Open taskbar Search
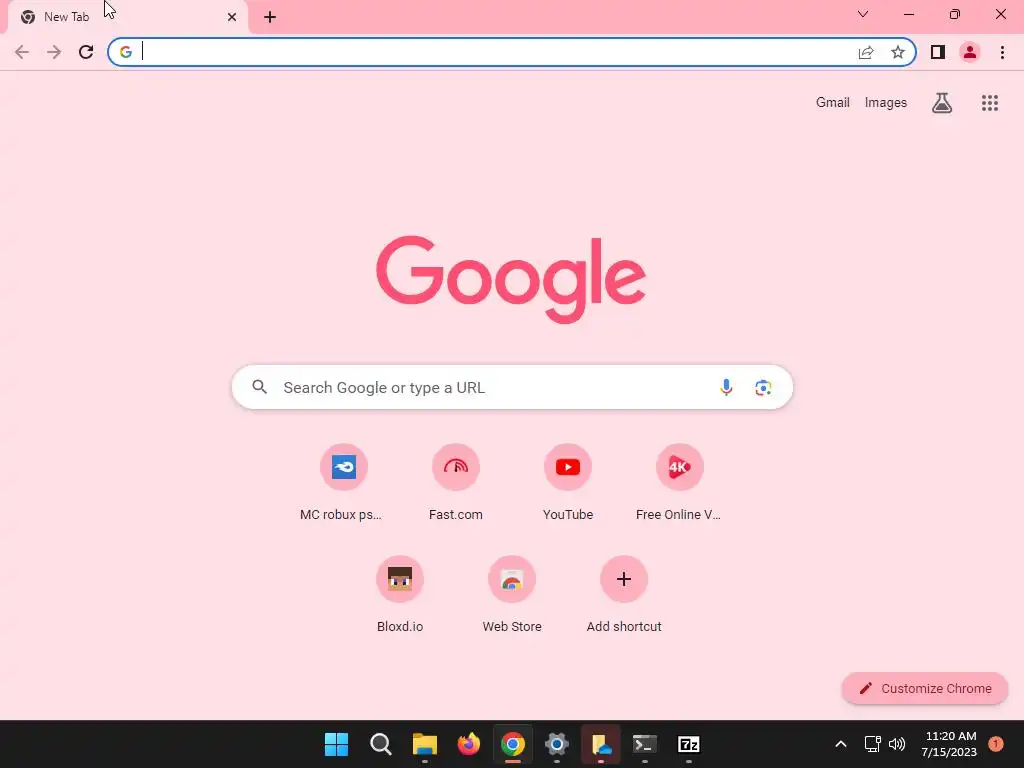The image size is (1024, 768). (381, 744)
